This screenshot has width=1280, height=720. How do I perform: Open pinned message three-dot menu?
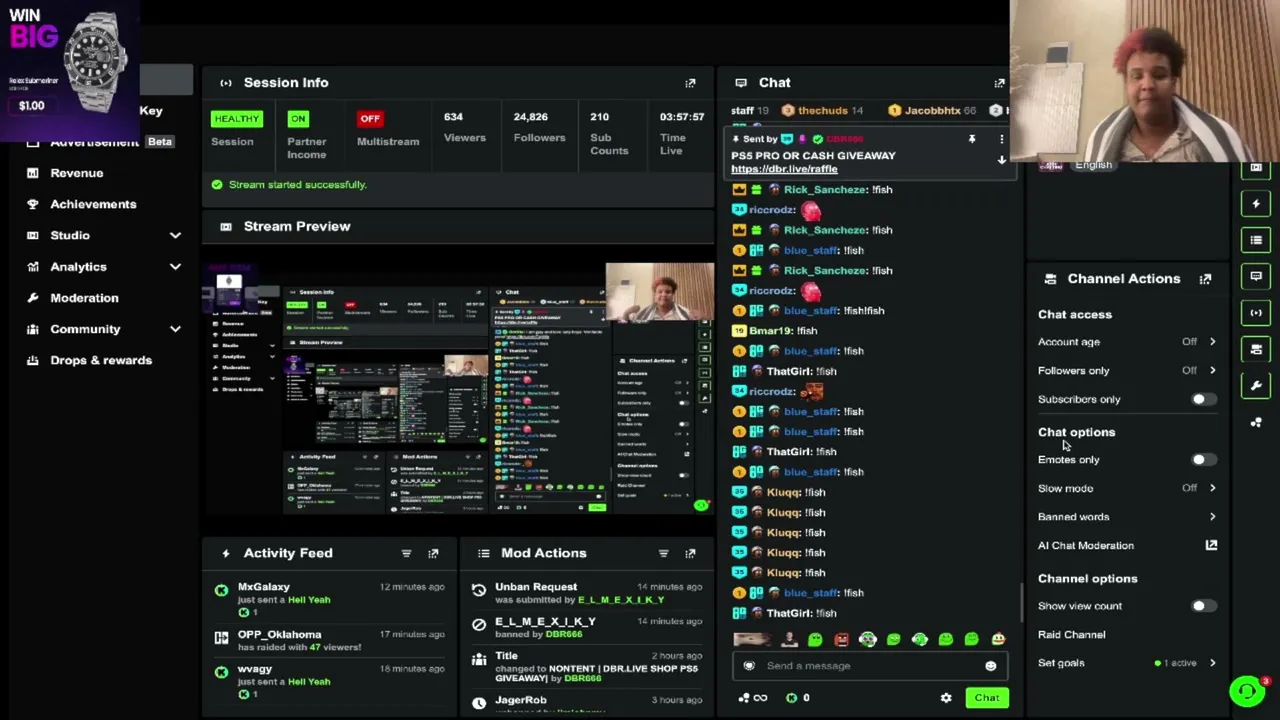tap(1001, 140)
